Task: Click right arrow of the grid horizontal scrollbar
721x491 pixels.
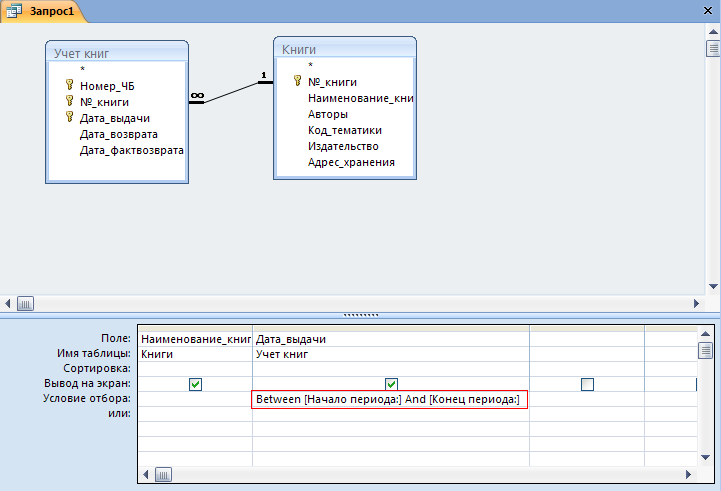Action: pyautogui.click(x=688, y=474)
